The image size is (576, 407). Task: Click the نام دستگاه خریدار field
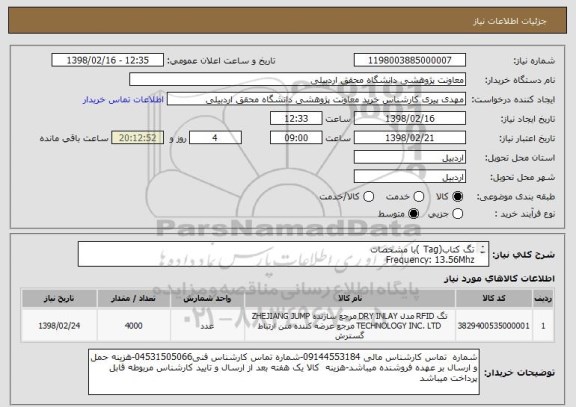point(298,80)
